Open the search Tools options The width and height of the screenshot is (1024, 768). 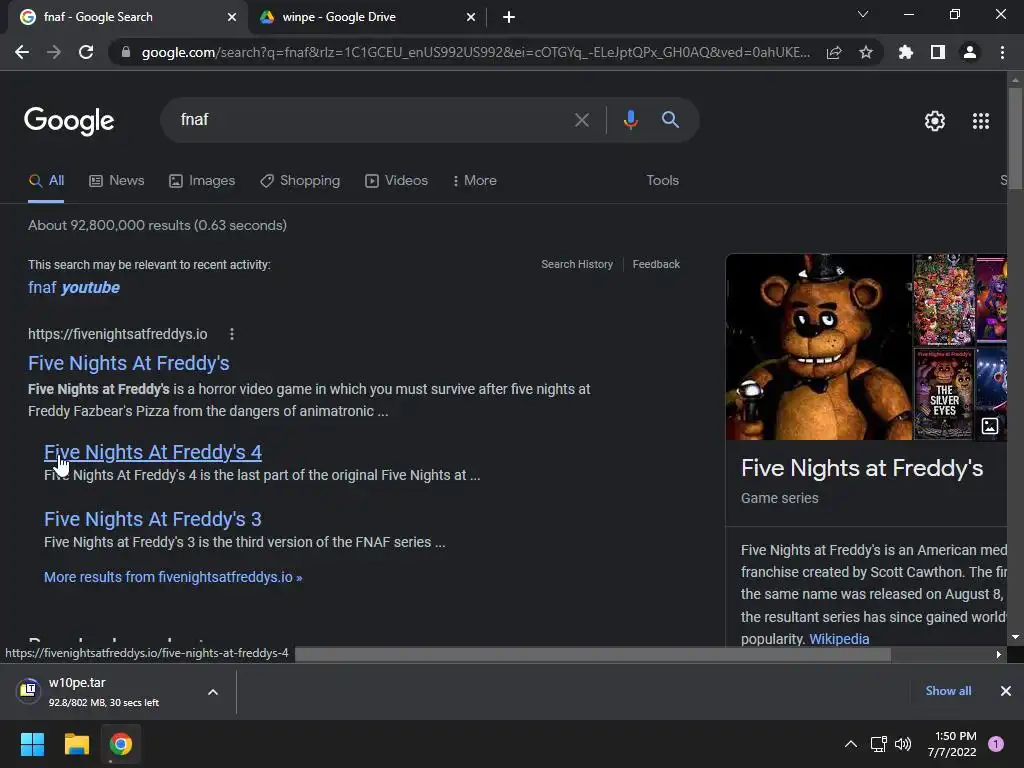tap(662, 181)
